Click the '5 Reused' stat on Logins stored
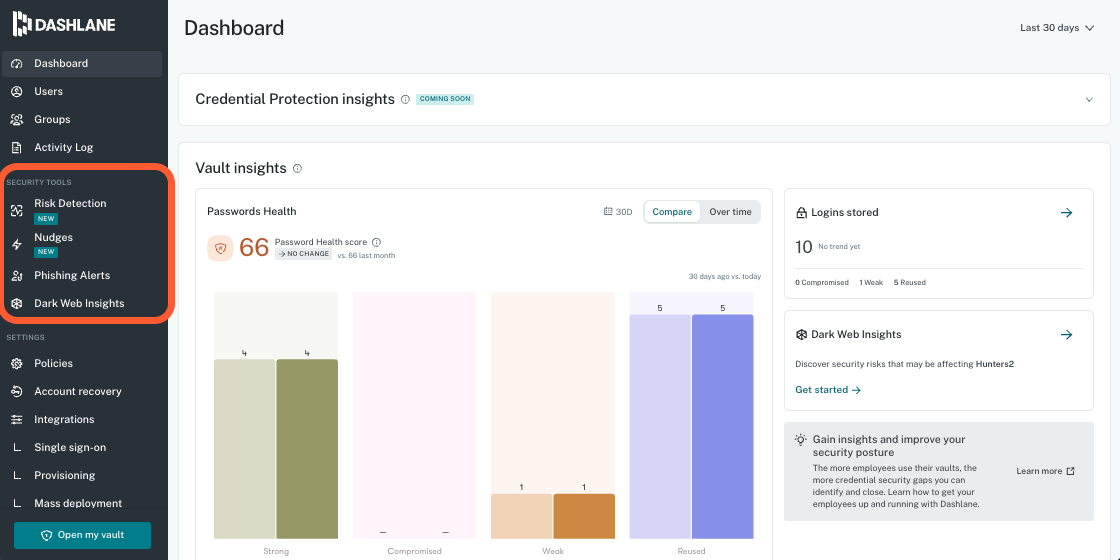The width and height of the screenshot is (1120, 560). tap(909, 283)
